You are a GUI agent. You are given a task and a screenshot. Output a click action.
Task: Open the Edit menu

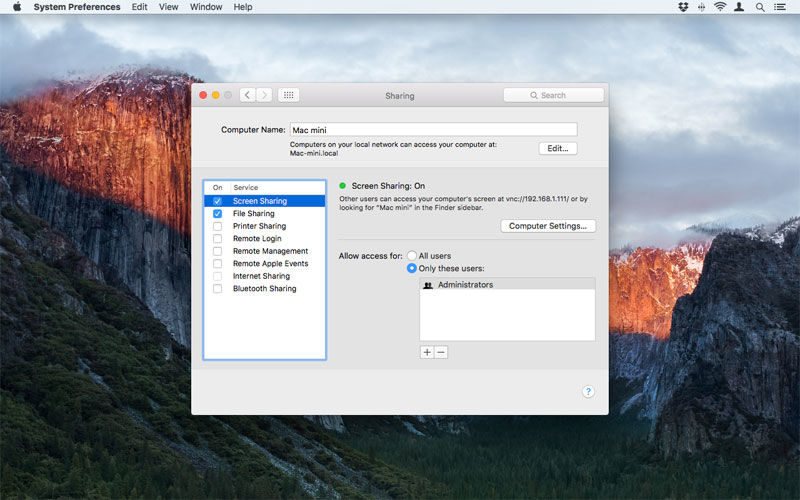point(139,7)
